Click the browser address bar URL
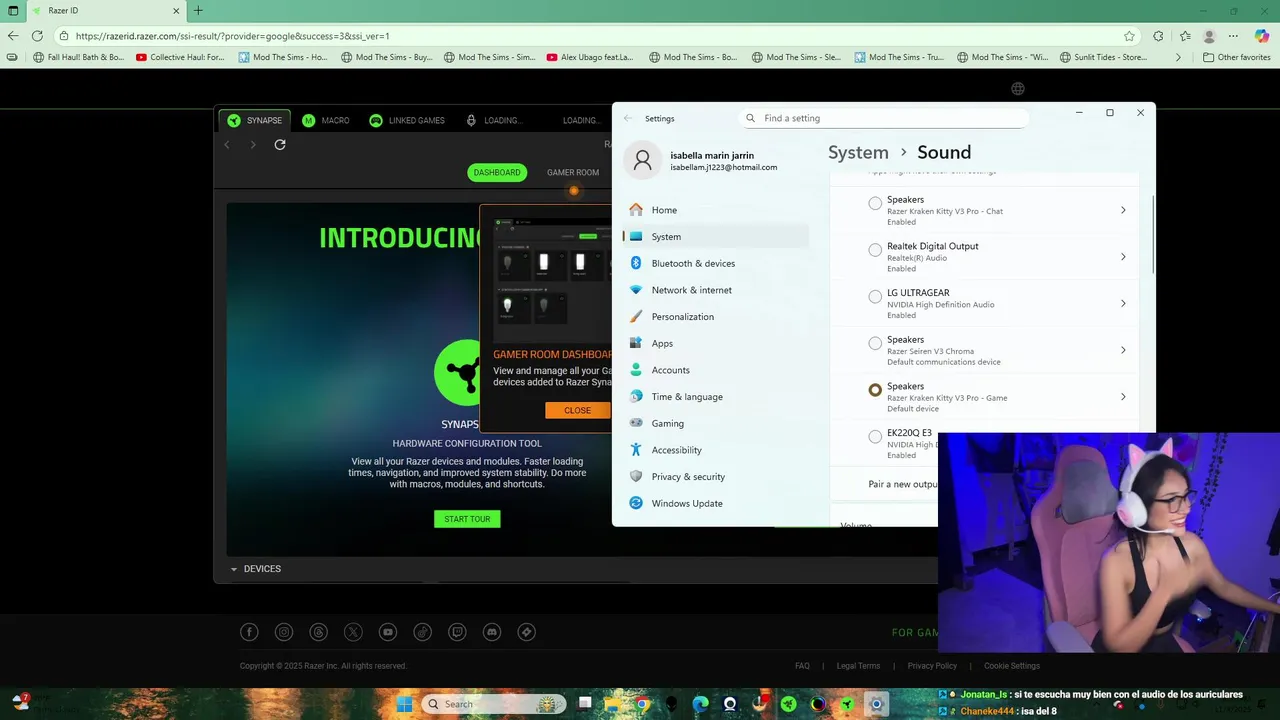 (232, 36)
